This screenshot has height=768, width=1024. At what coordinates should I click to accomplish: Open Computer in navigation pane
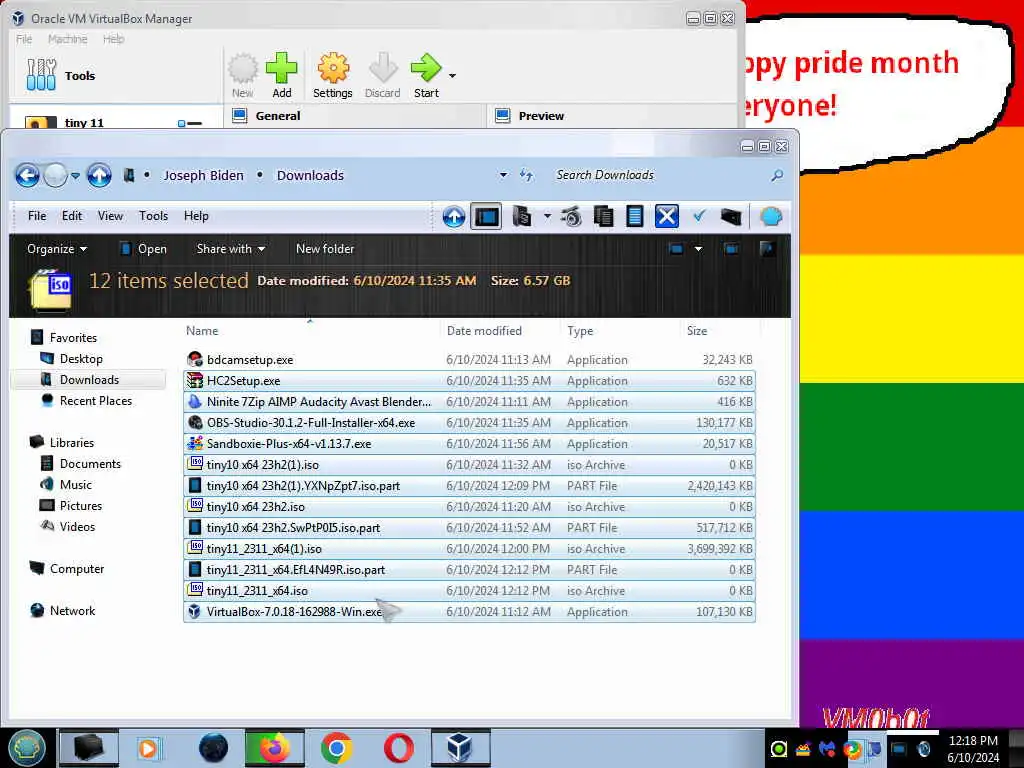pyautogui.click(x=76, y=569)
